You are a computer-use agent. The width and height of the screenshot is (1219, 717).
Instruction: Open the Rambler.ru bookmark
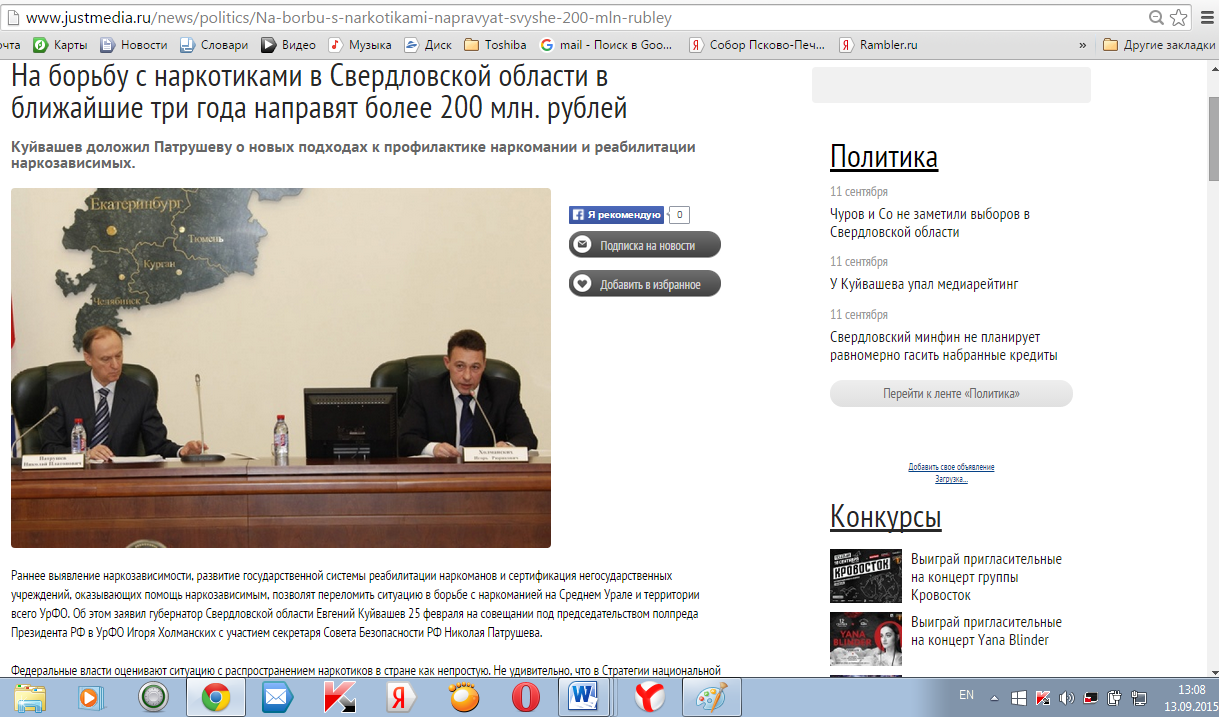pyautogui.click(x=878, y=45)
